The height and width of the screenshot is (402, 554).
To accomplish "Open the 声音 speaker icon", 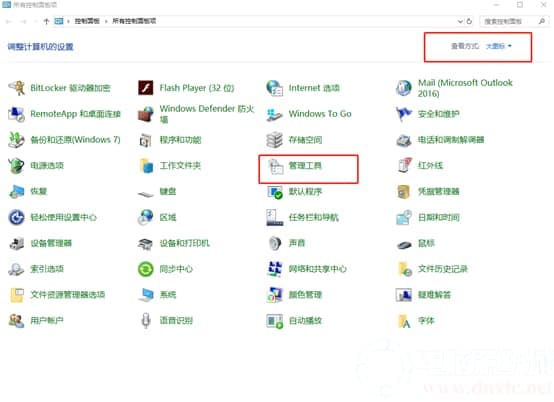I will [275, 243].
